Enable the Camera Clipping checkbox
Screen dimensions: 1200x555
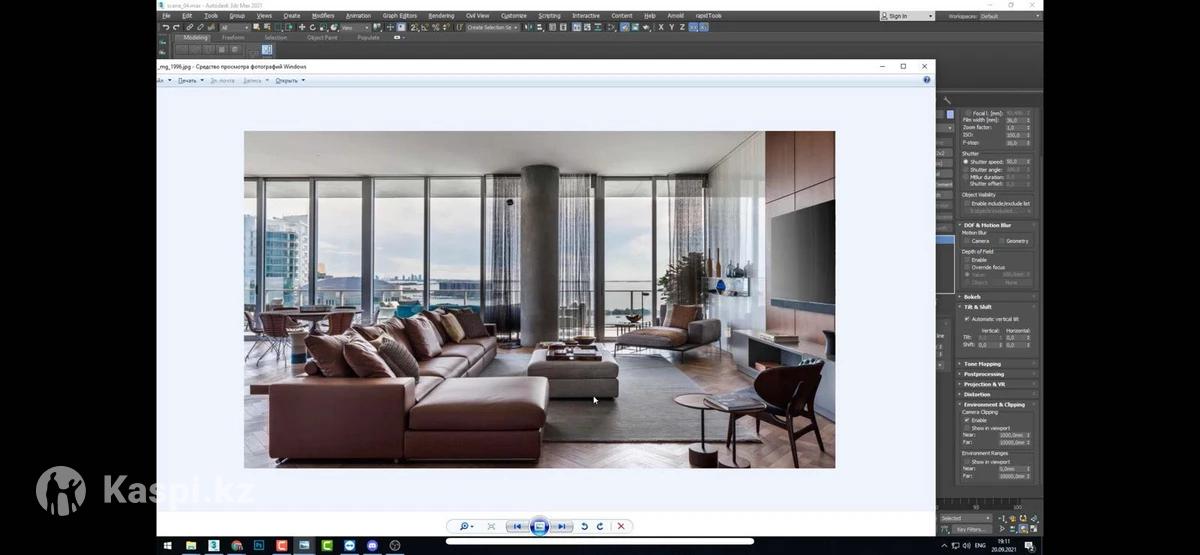point(966,420)
